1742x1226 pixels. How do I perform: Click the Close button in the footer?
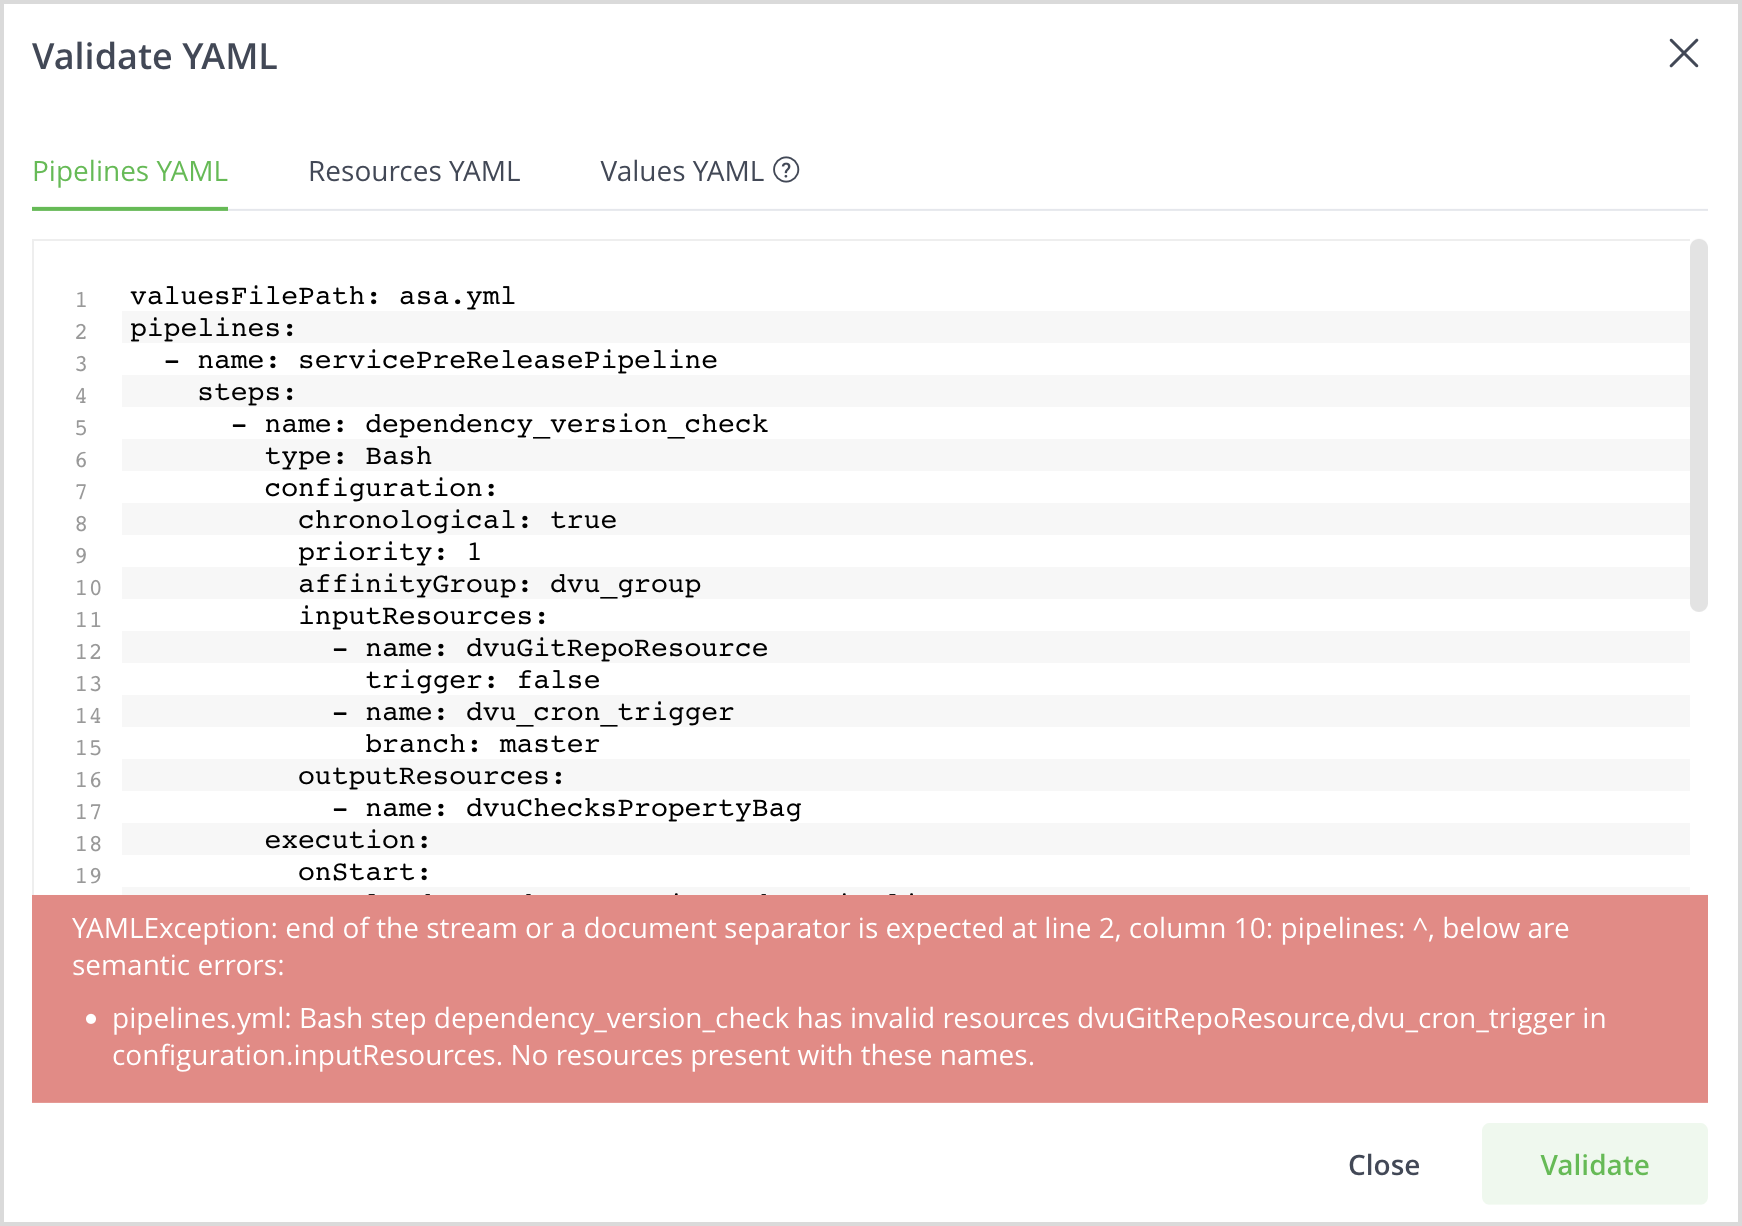tap(1383, 1165)
